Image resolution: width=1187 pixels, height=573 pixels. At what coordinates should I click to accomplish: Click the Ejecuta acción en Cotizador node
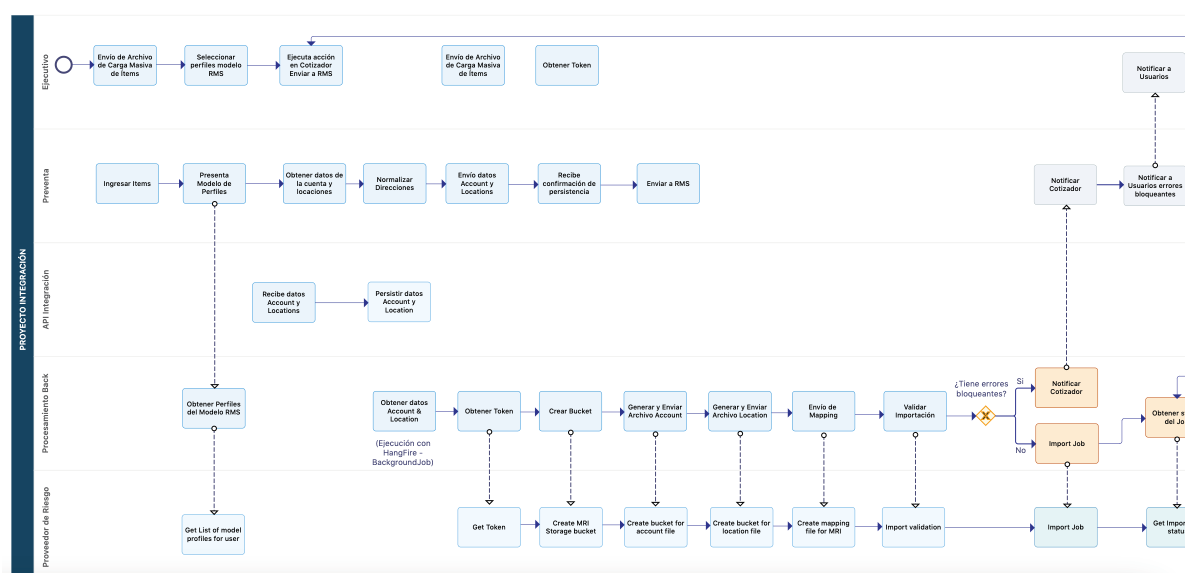pyautogui.click(x=311, y=65)
